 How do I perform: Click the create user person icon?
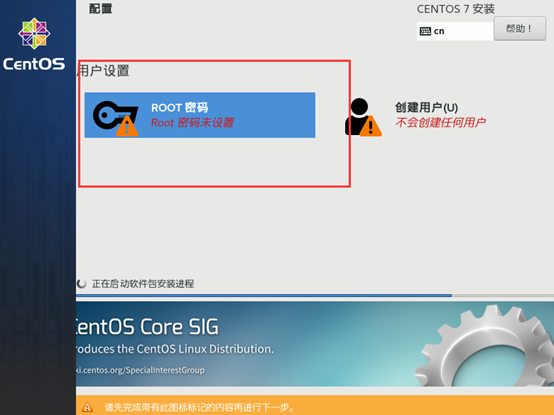[x=363, y=117]
